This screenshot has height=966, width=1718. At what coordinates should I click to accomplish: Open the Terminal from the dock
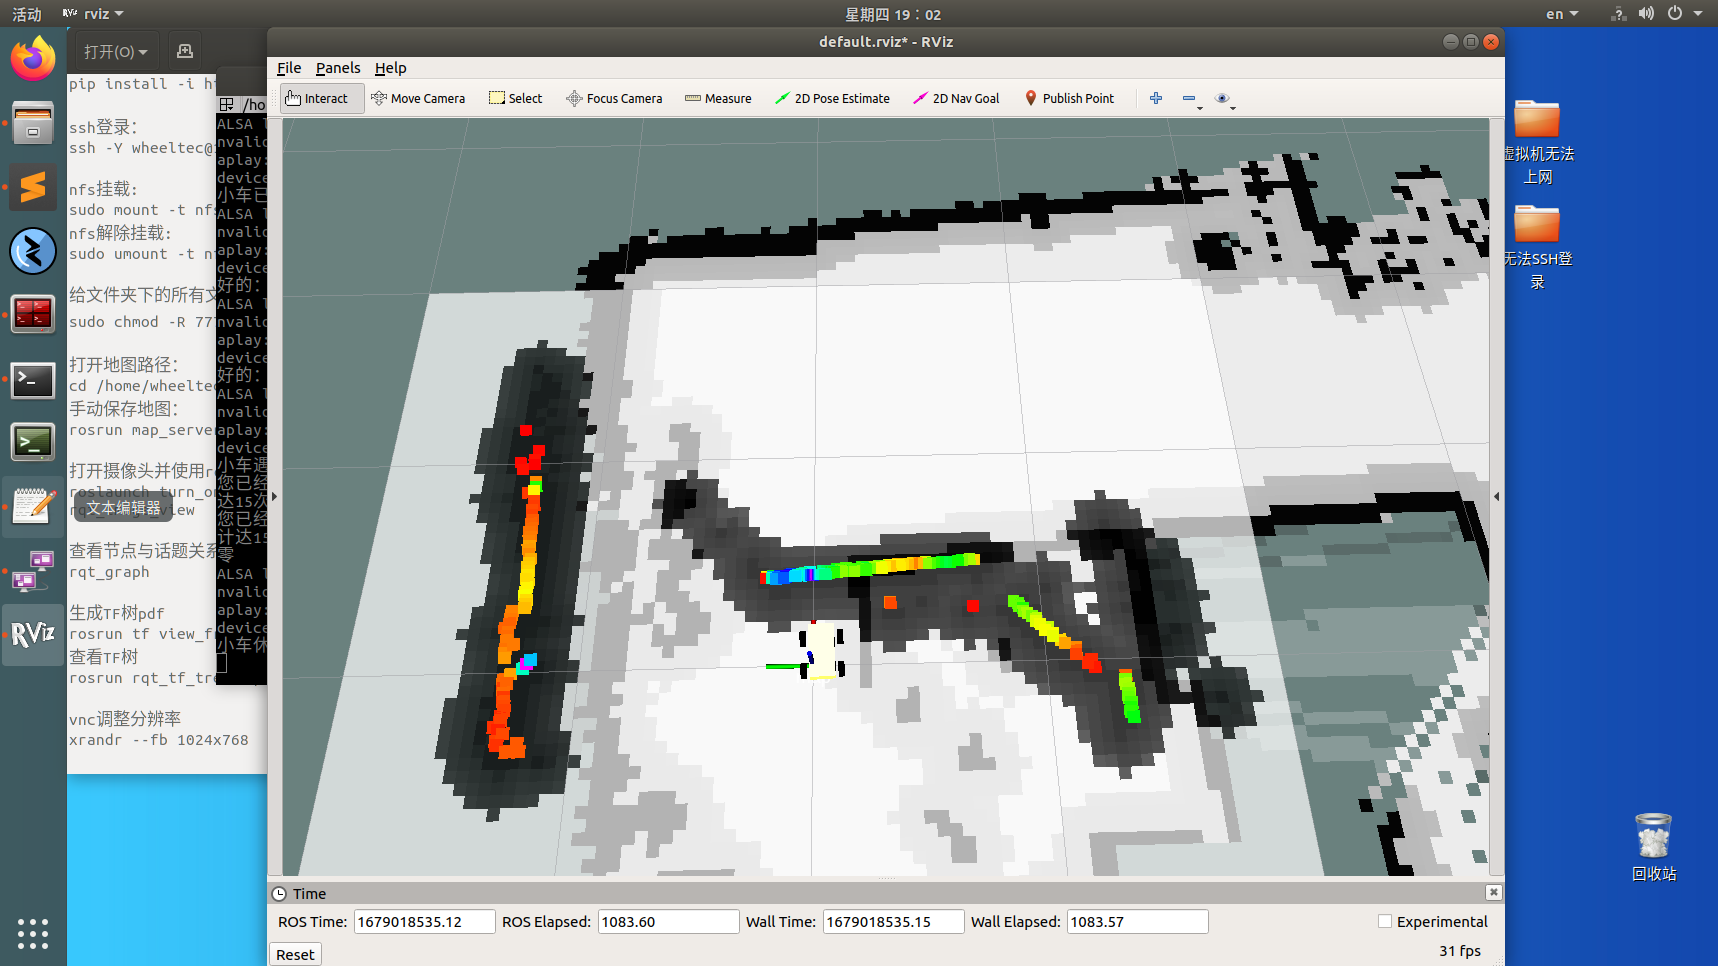tap(33, 379)
